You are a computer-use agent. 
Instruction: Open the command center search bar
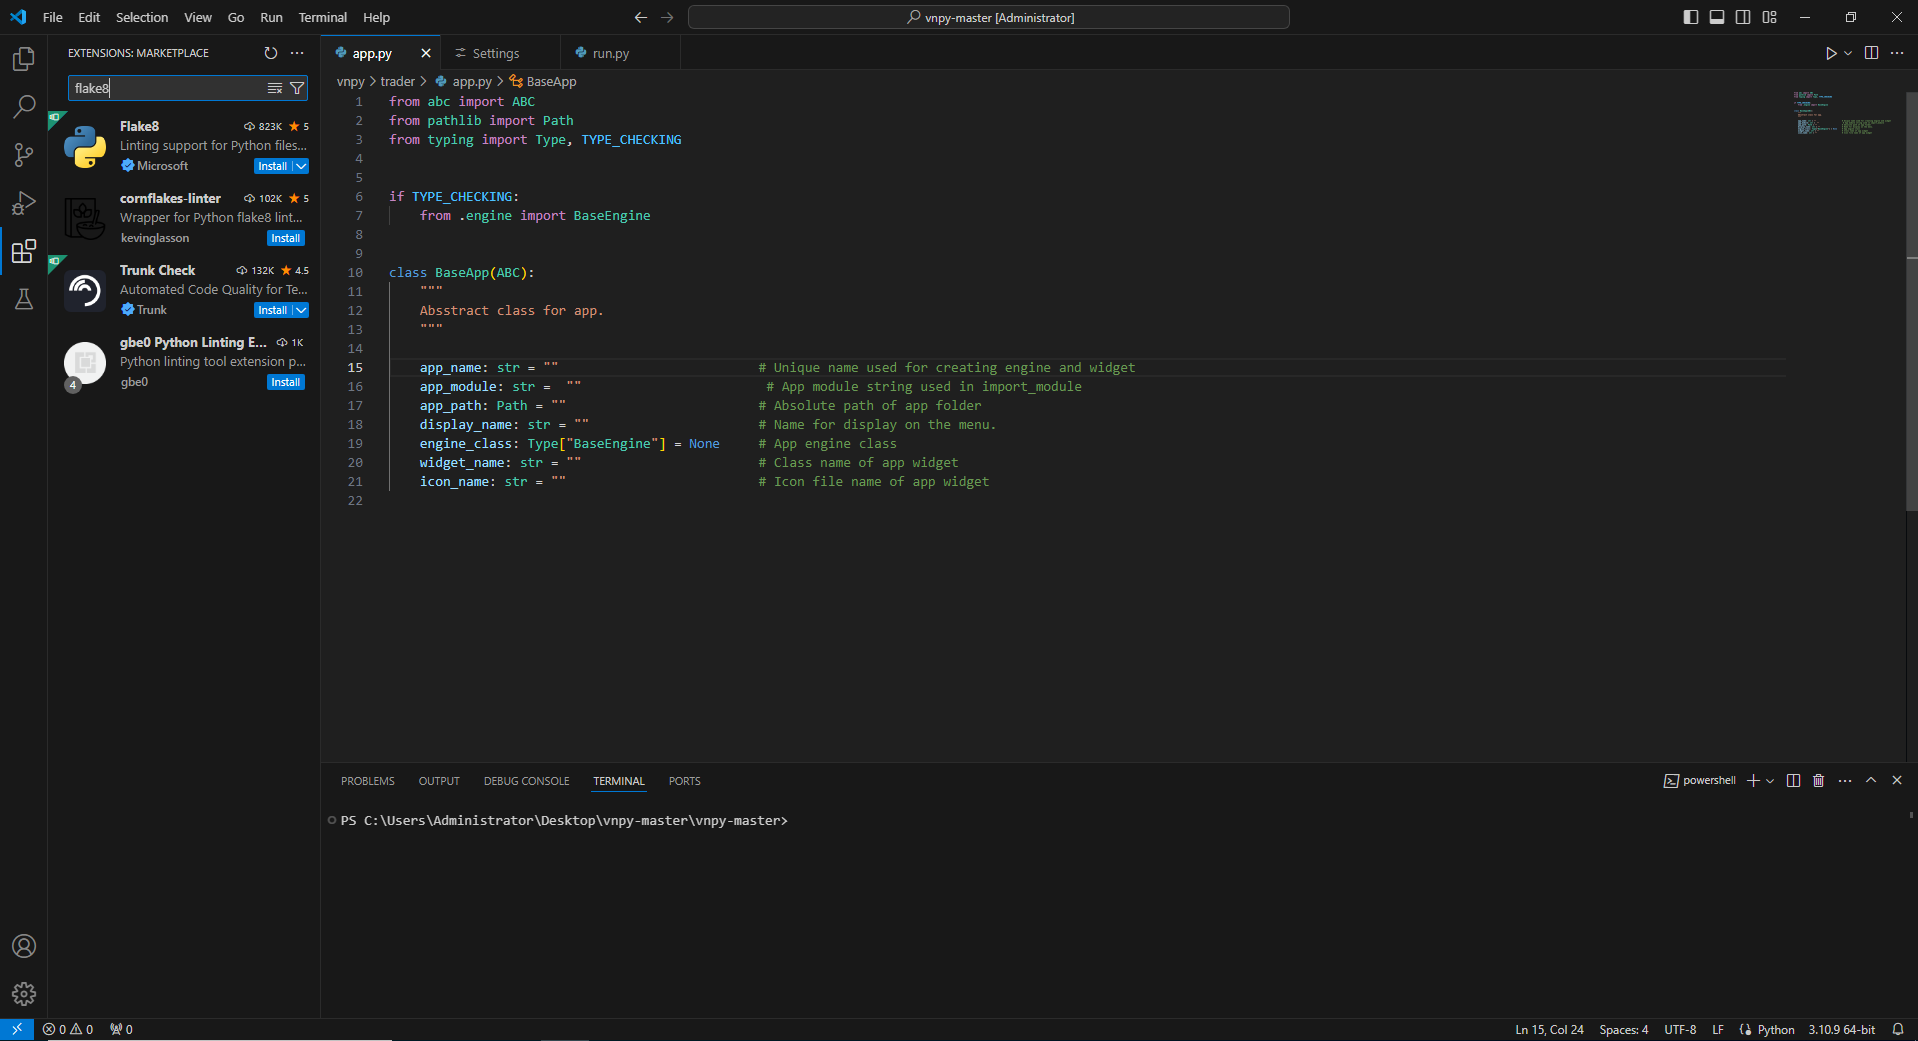(x=989, y=17)
